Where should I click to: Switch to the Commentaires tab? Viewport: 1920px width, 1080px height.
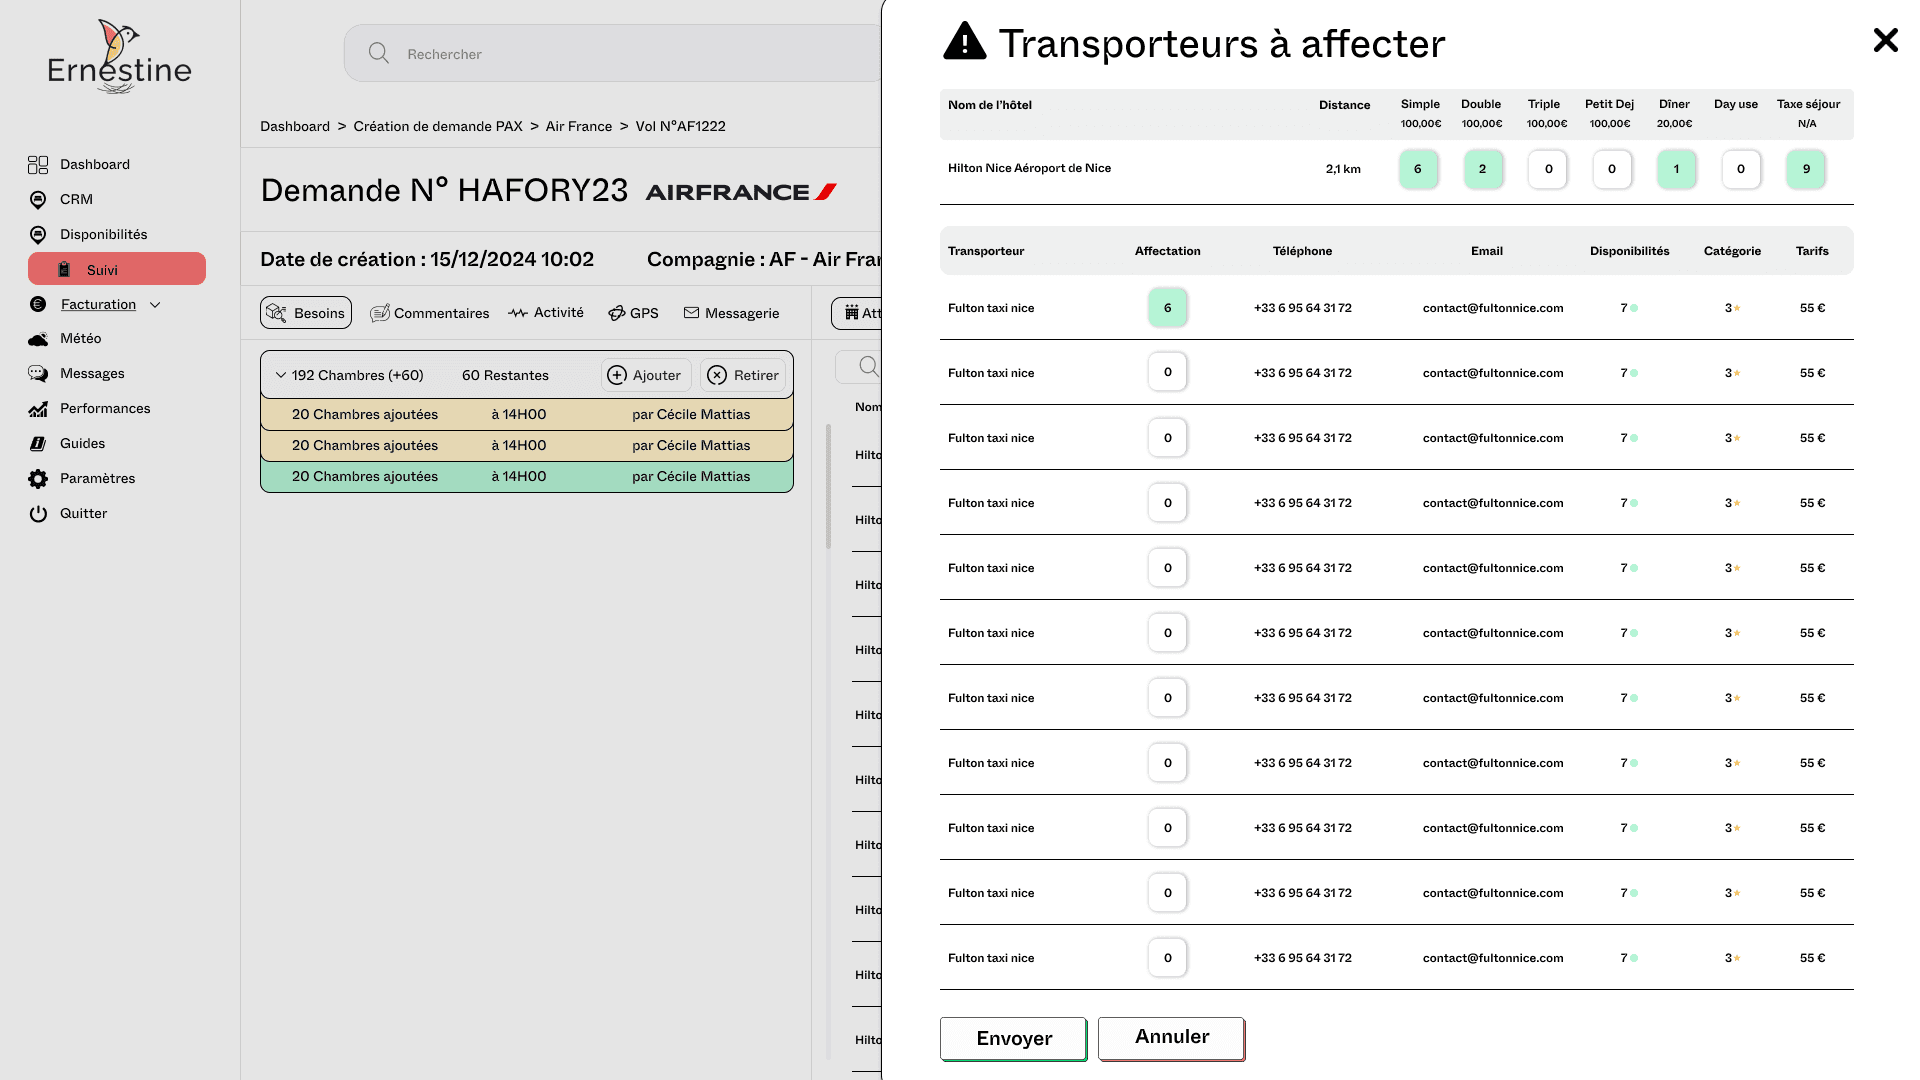coord(430,313)
